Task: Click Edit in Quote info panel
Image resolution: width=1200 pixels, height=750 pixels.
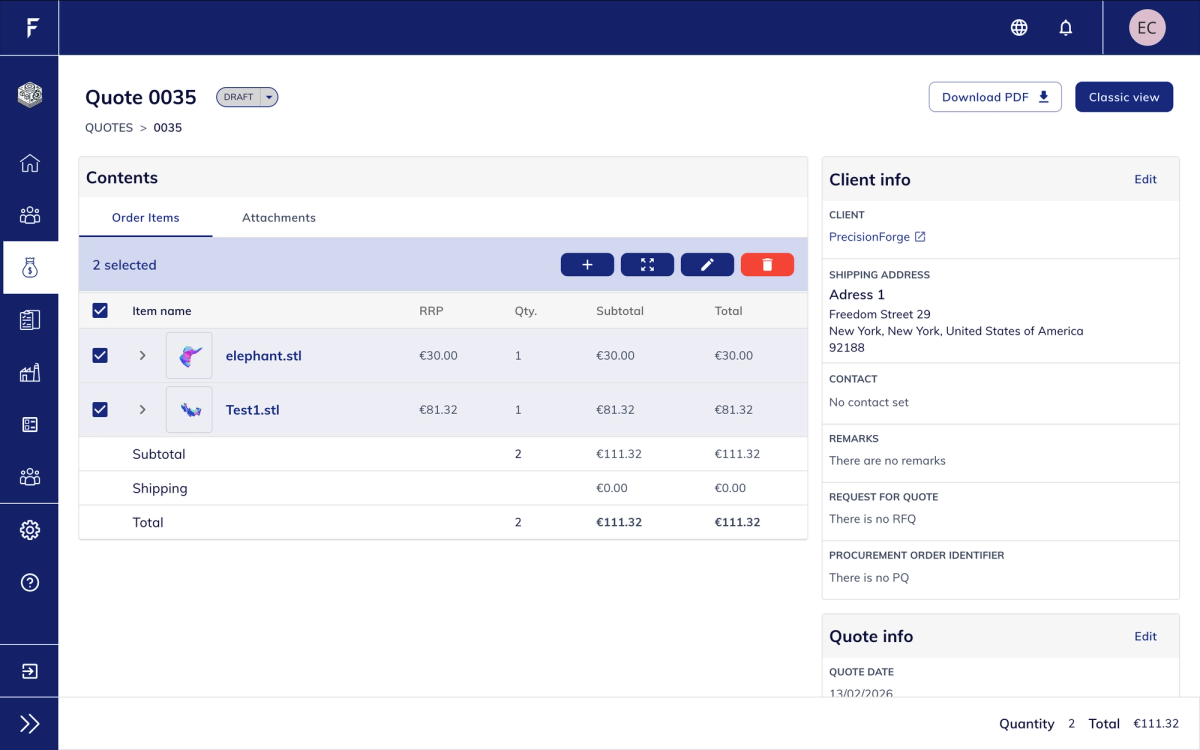Action: point(1145,637)
